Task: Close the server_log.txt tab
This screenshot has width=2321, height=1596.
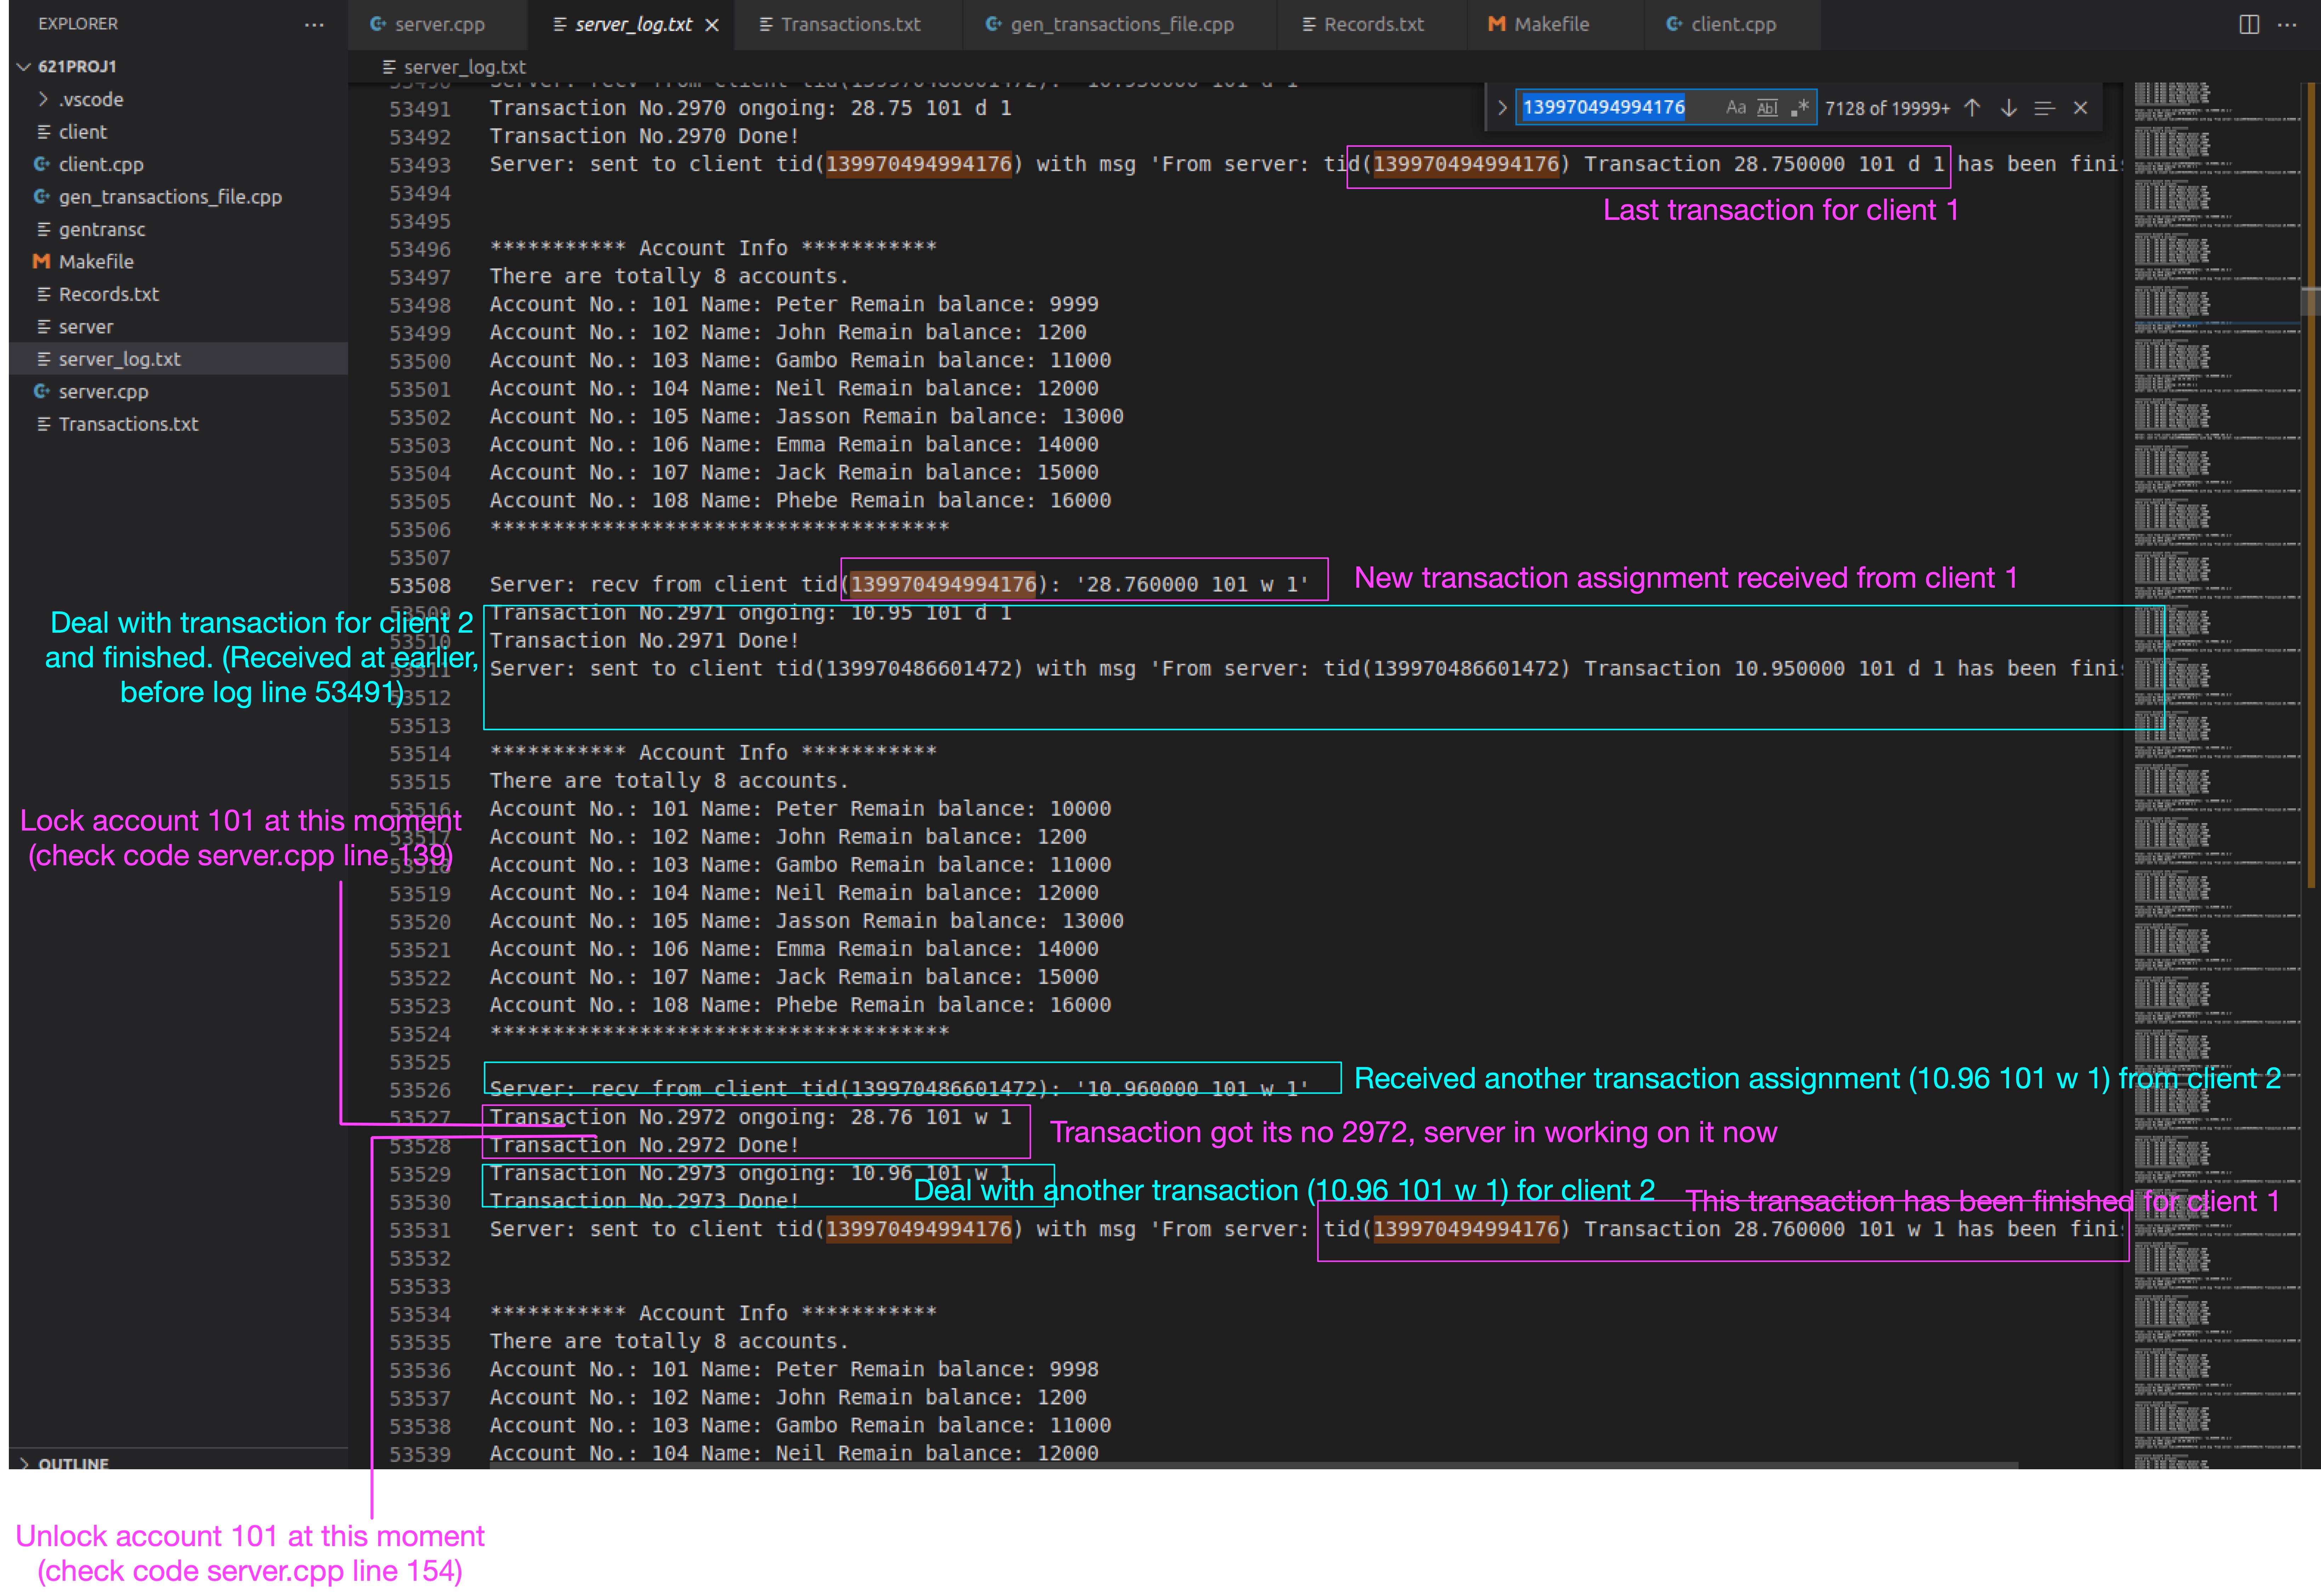Action: pos(712,25)
